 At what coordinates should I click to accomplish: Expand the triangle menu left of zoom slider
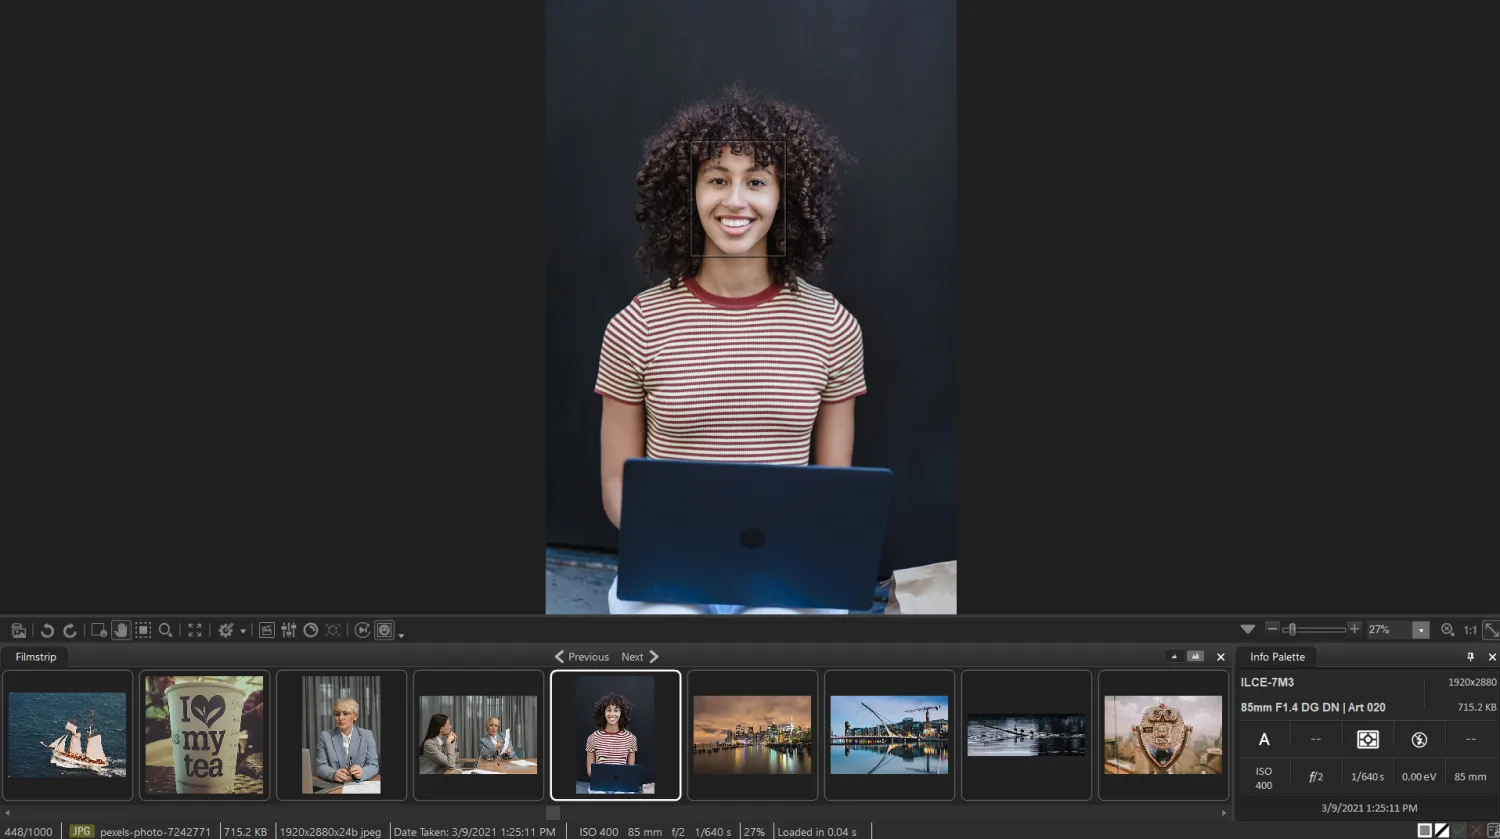tap(1247, 629)
